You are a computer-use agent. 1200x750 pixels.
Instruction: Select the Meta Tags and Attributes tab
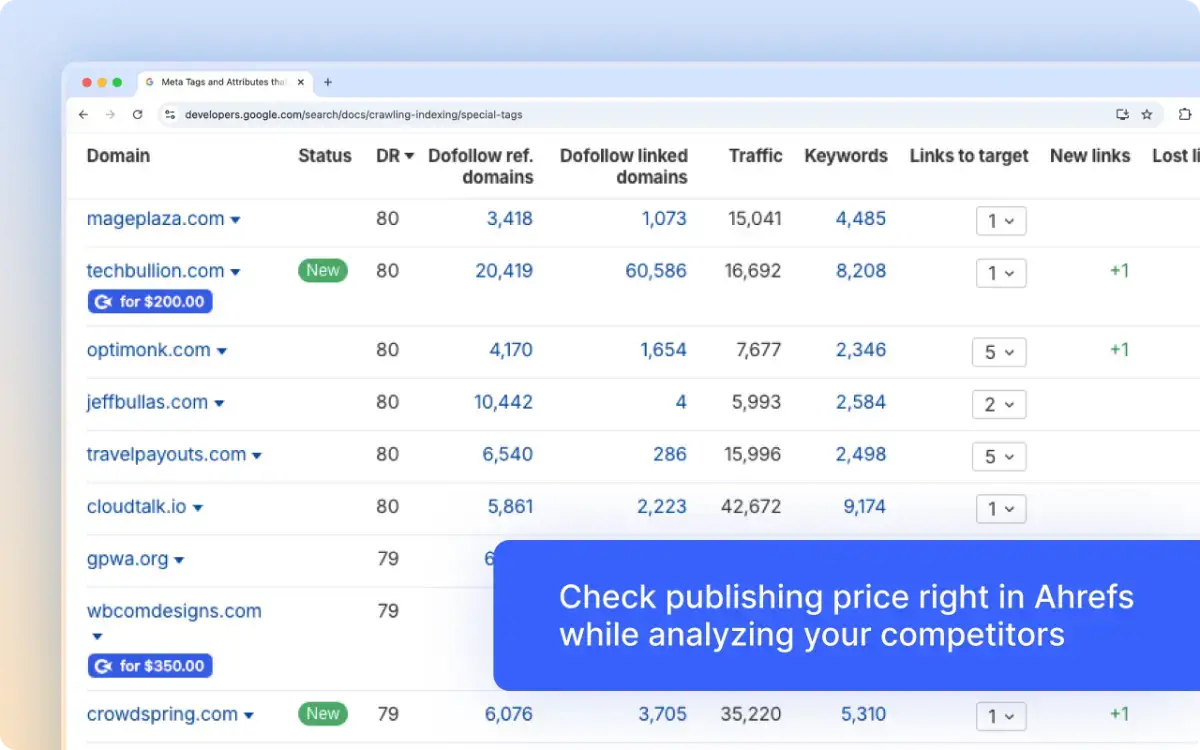pyautogui.click(x=220, y=82)
